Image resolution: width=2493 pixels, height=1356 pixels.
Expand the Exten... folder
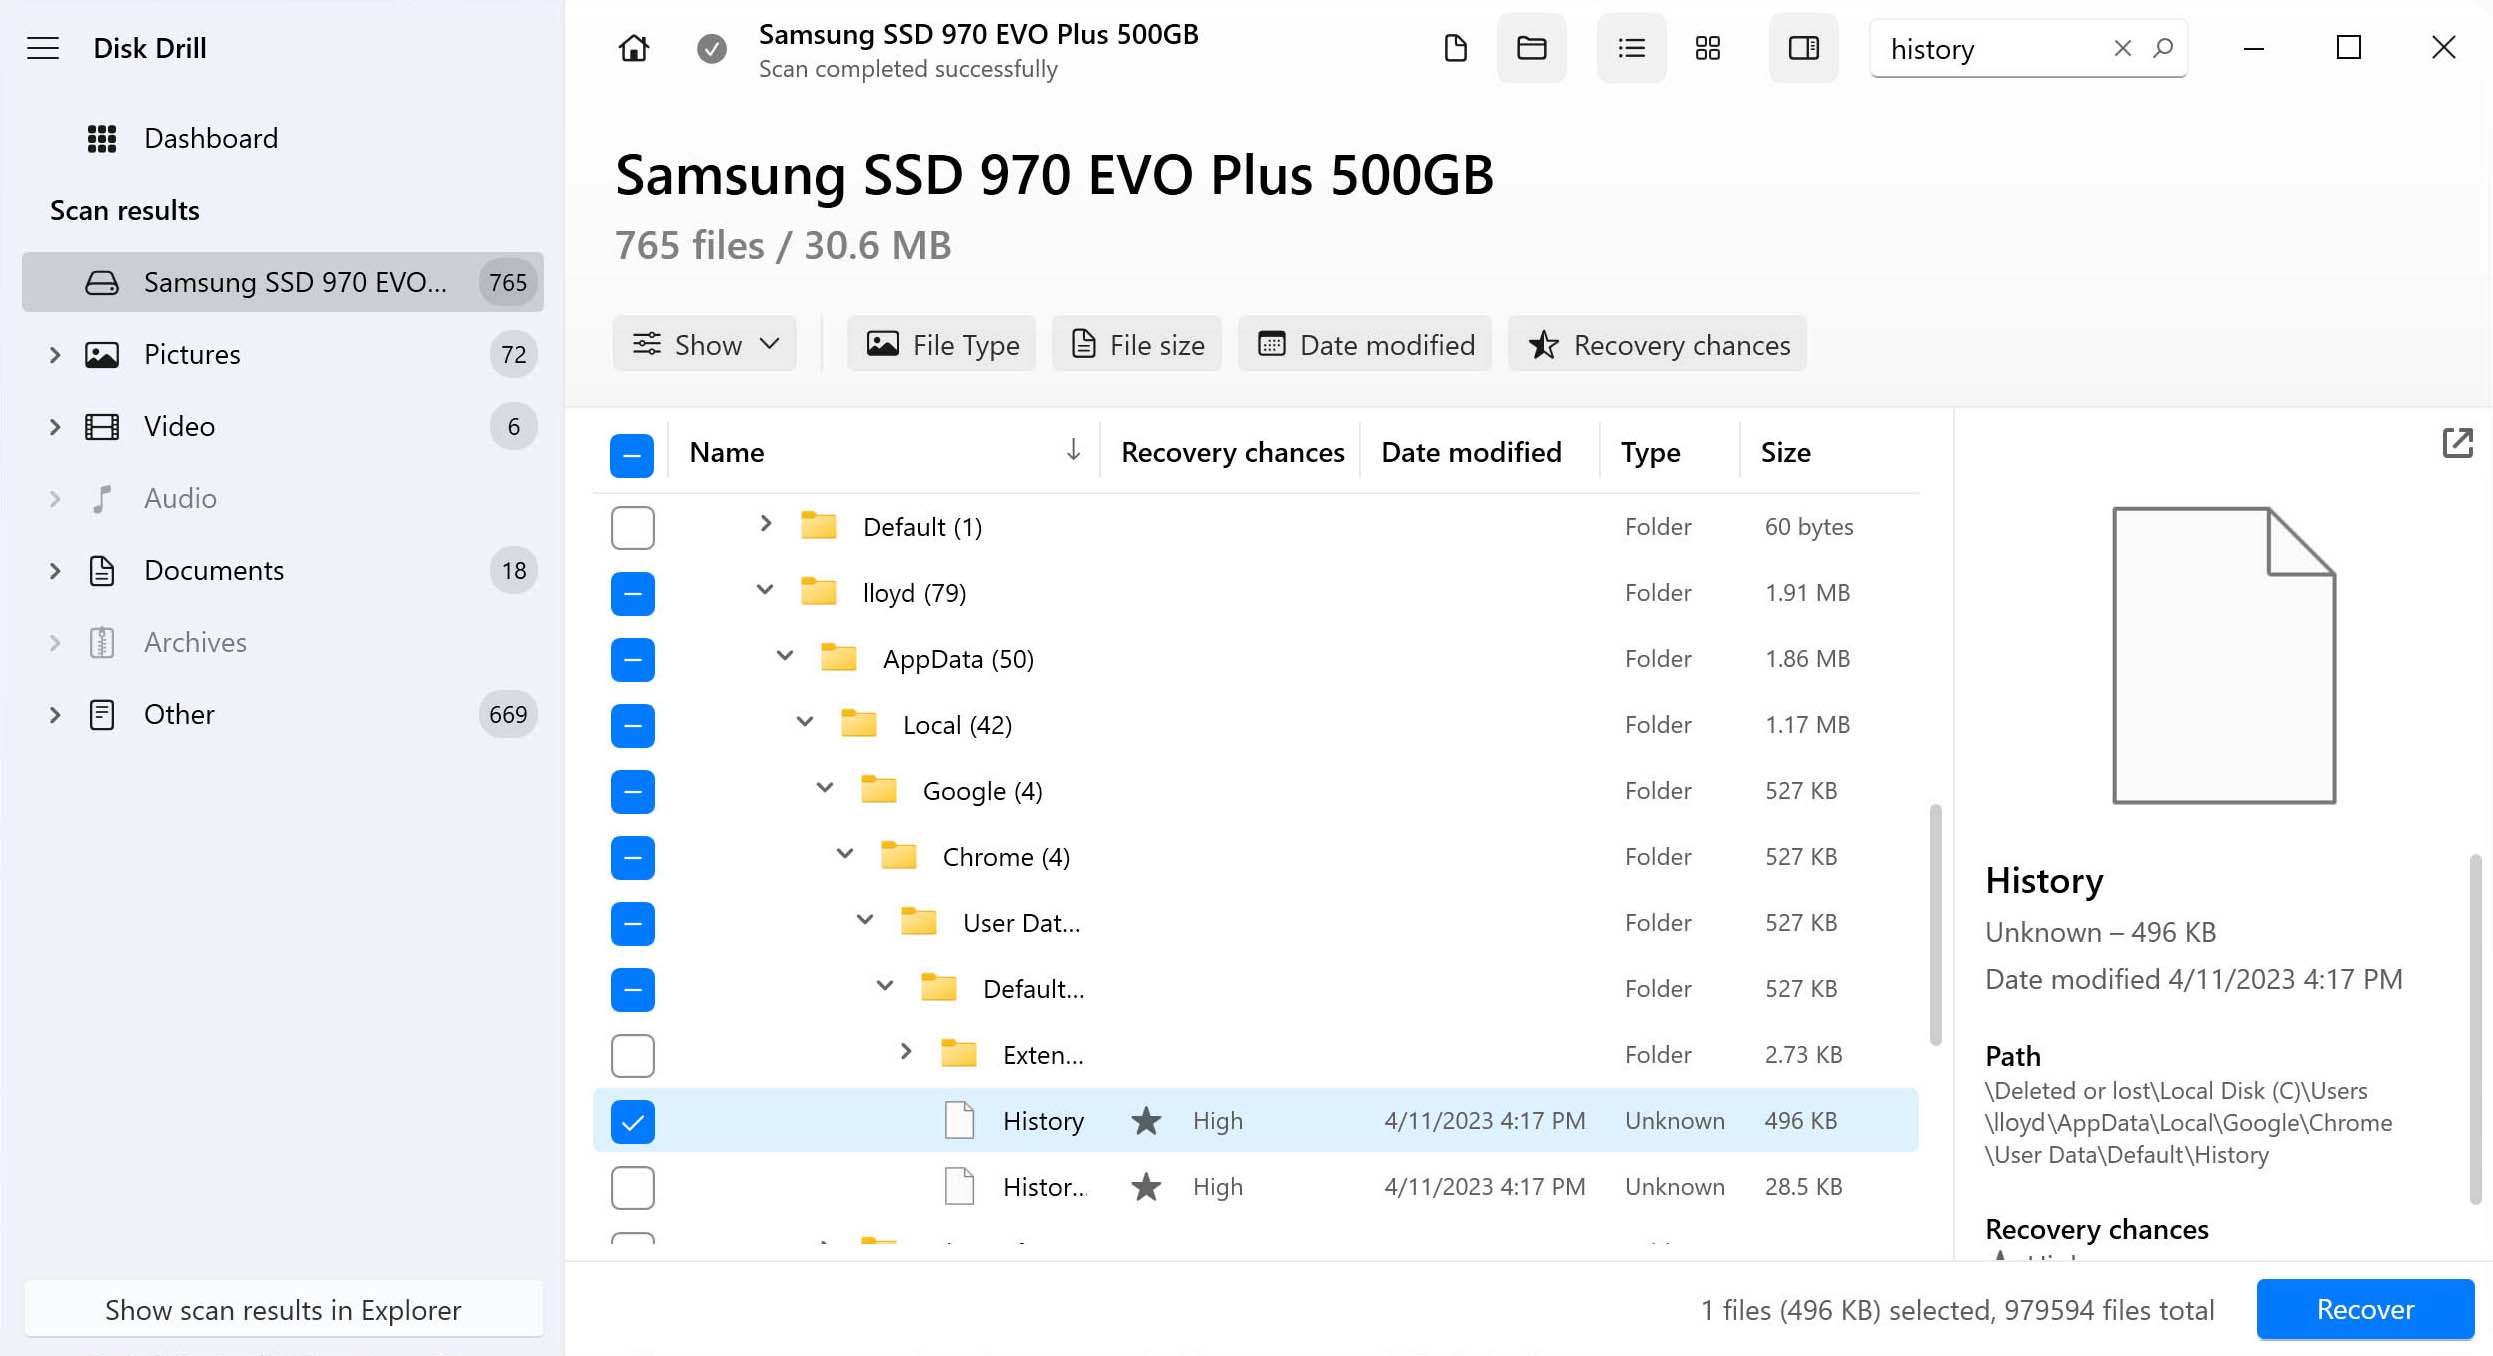(x=905, y=1052)
